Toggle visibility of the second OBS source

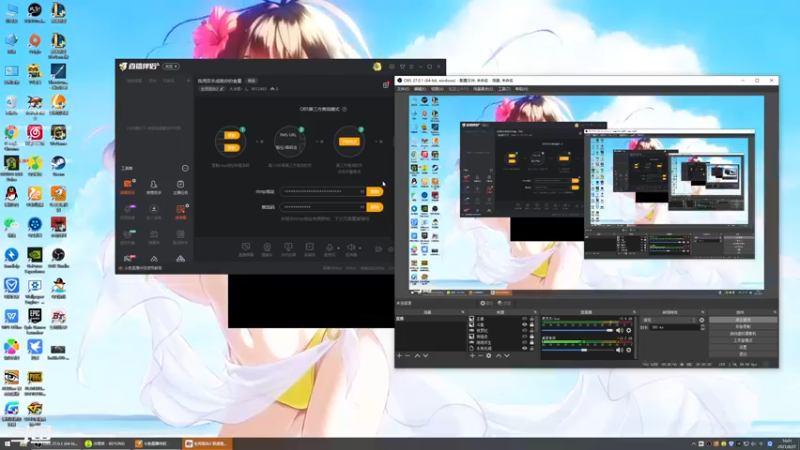[x=524, y=324]
